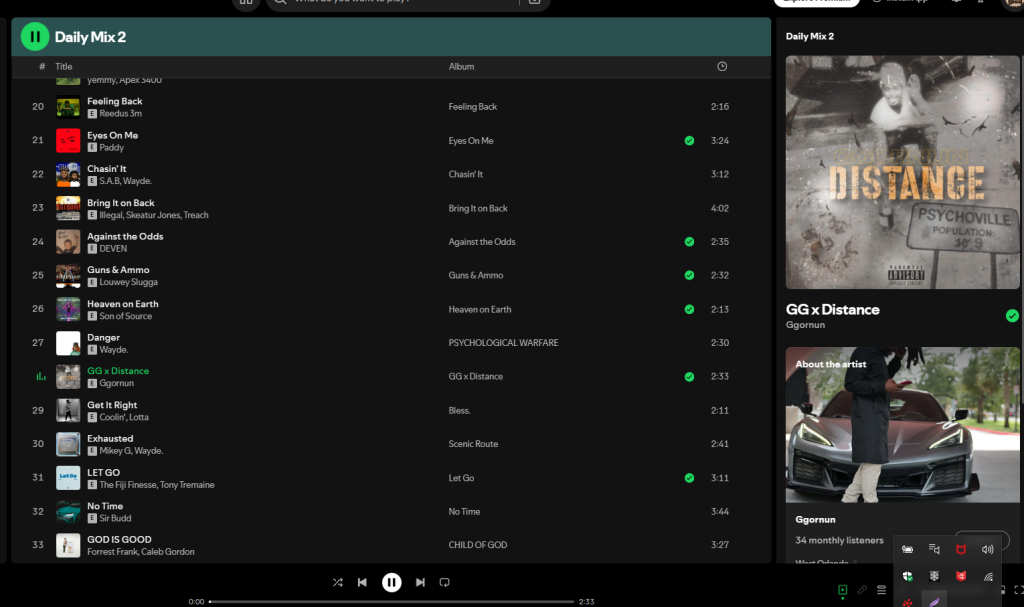Open artist Son of Source

pyautogui.click(x=125, y=316)
